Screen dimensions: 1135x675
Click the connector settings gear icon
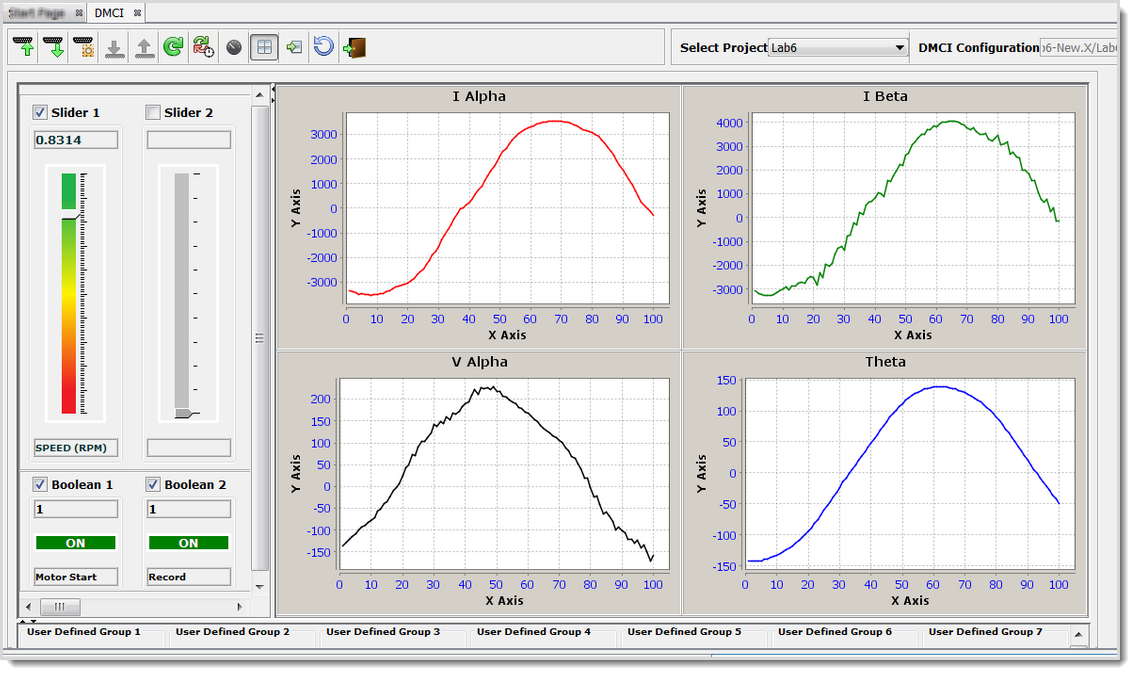click(x=83, y=47)
